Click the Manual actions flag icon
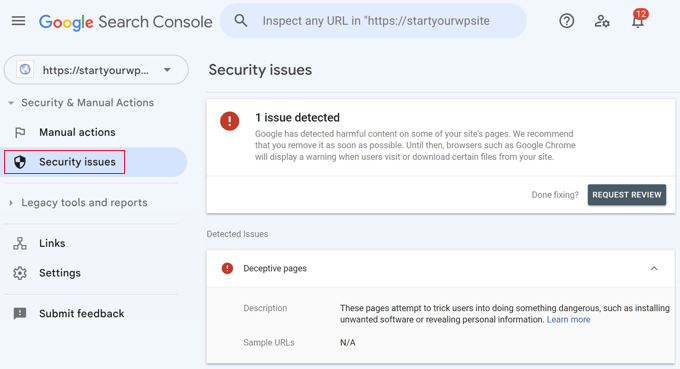Image resolution: width=680 pixels, height=369 pixels. [x=20, y=132]
